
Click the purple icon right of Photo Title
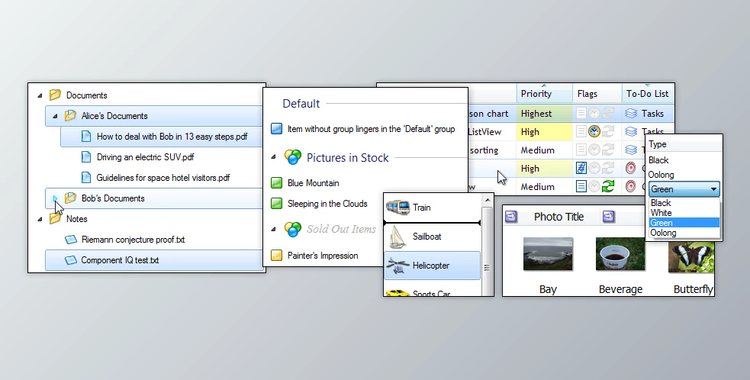coord(608,217)
